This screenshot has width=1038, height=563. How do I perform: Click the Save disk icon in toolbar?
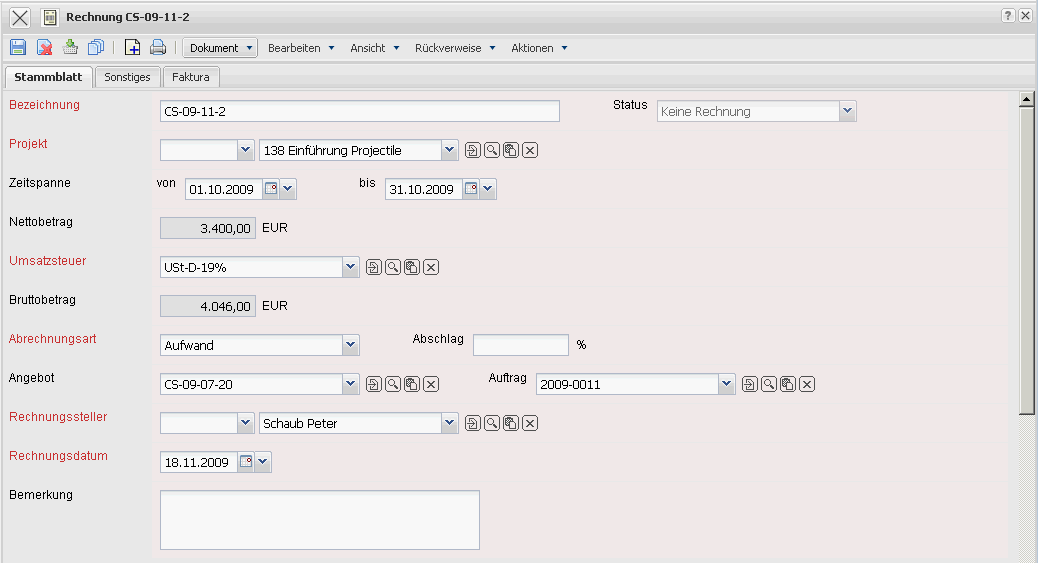(17, 47)
